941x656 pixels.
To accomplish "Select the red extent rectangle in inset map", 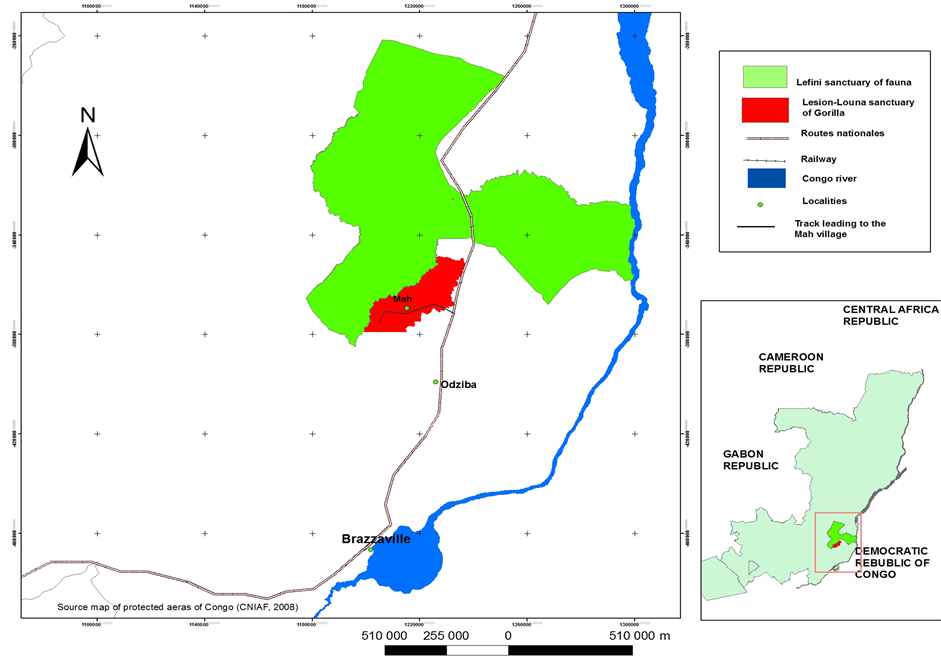I will (x=838, y=542).
